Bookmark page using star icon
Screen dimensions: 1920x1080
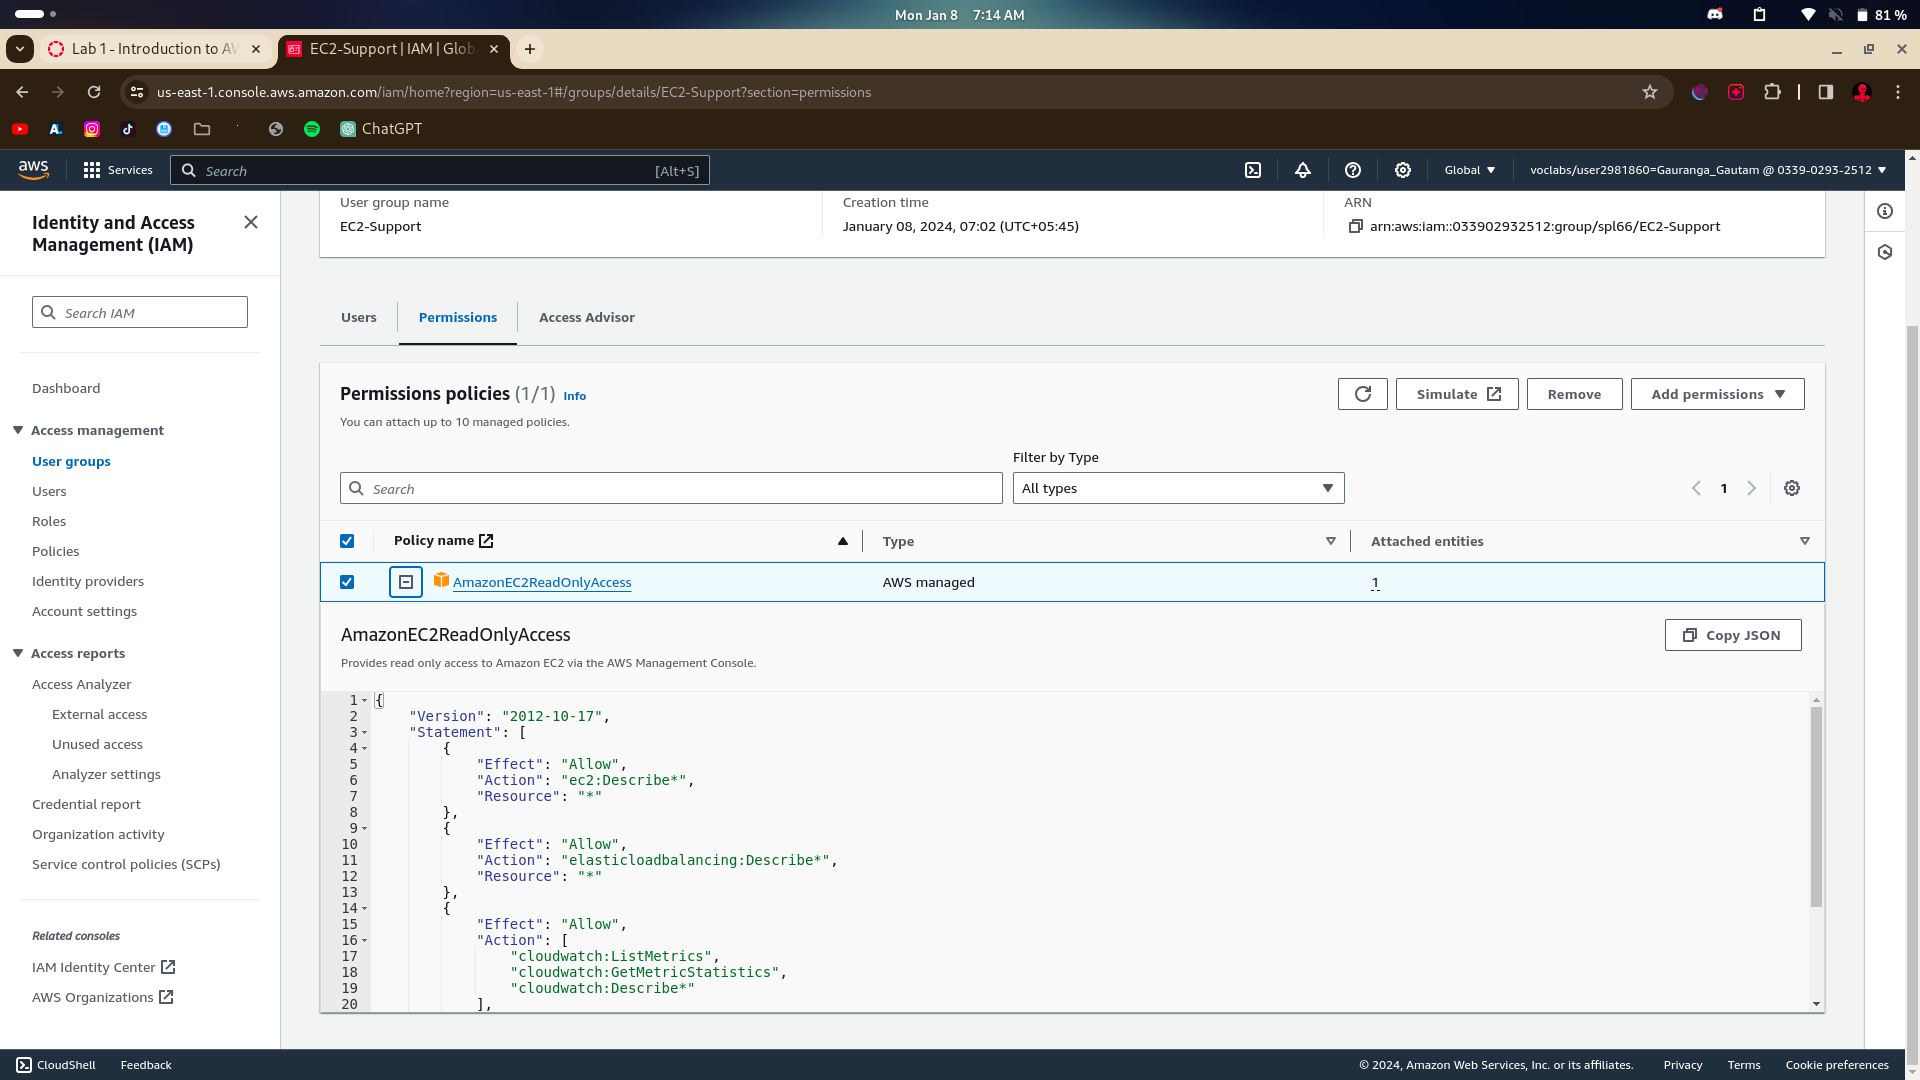click(1650, 92)
